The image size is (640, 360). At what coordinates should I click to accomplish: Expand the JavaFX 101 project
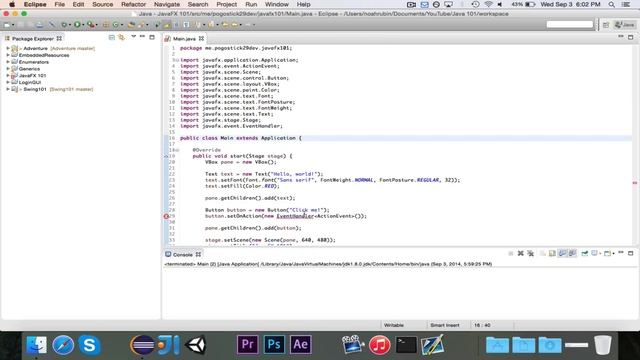[8, 76]
